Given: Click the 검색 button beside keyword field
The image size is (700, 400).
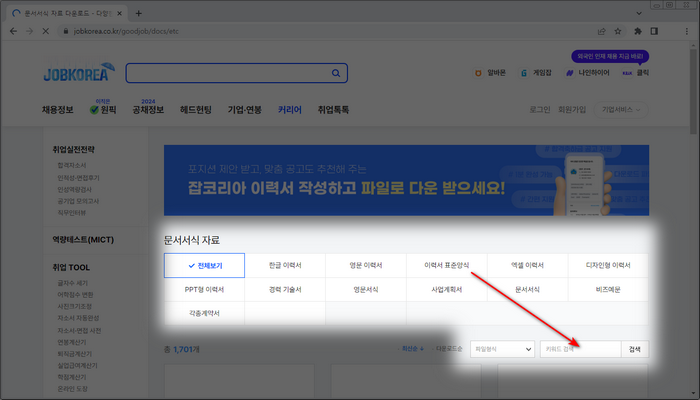Looking at the screenshot, I should coord(635,349).
